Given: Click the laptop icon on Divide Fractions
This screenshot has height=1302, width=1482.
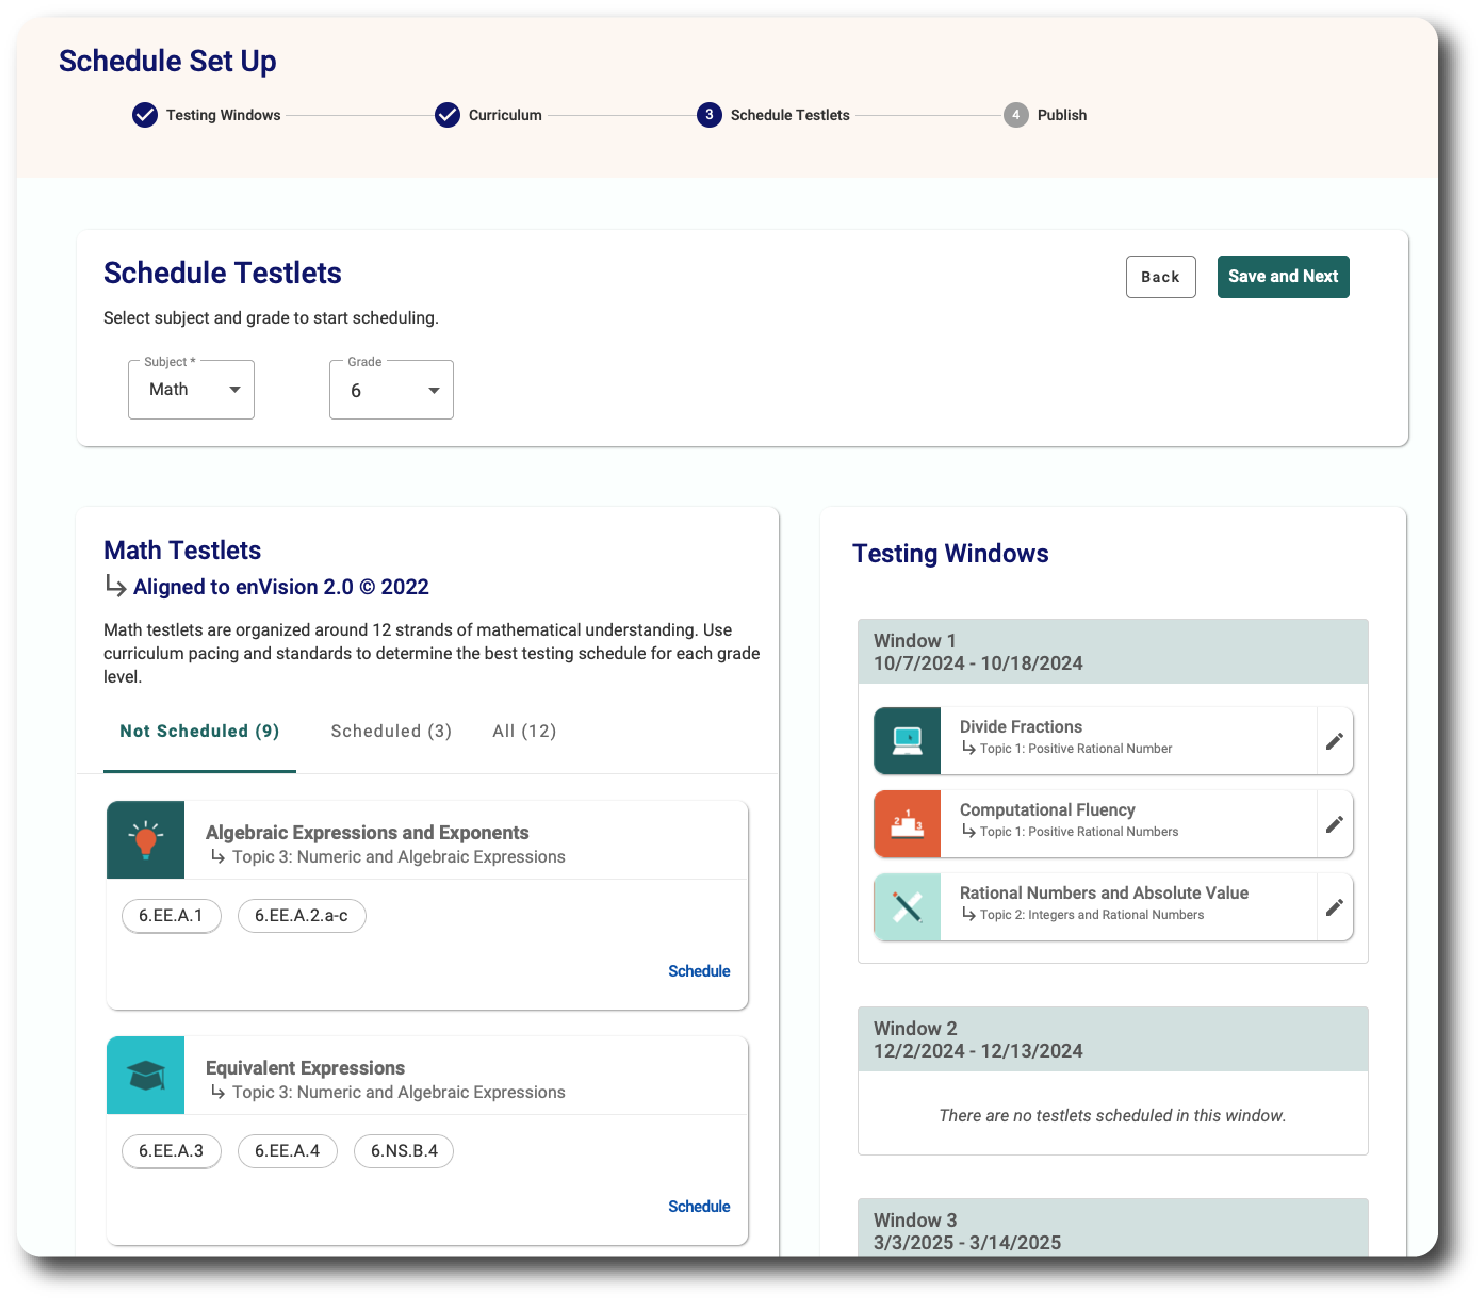Looking at the screenshot, I should pyautogui.click(x=908, y=741).
